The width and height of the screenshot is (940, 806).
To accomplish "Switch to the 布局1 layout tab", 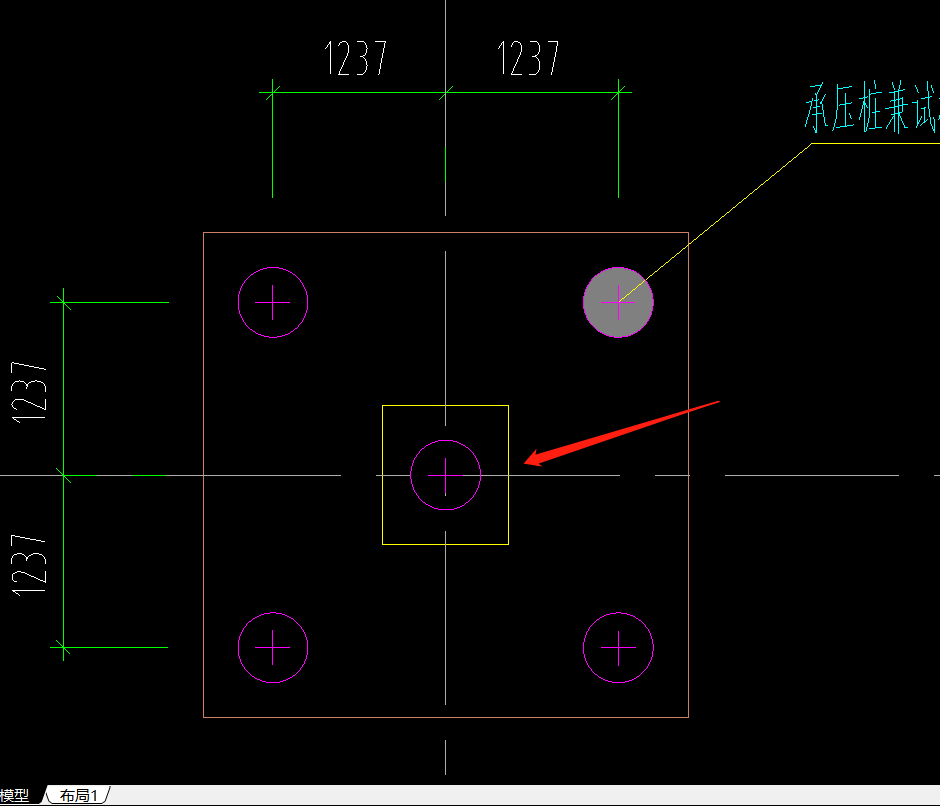I will coord(78,795).
